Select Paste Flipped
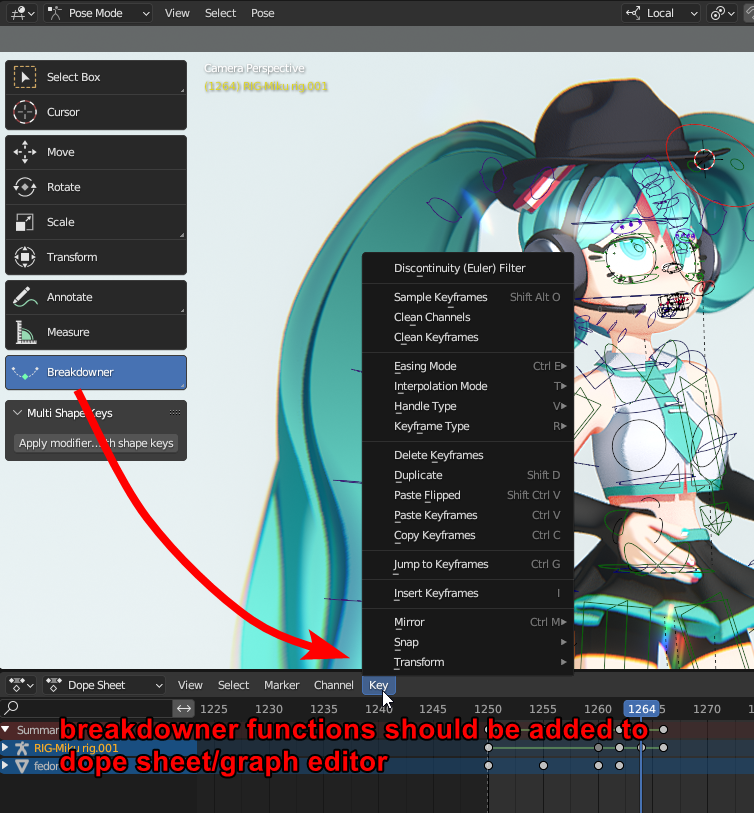This screenshot has height=813, width=754. point(468,495)
